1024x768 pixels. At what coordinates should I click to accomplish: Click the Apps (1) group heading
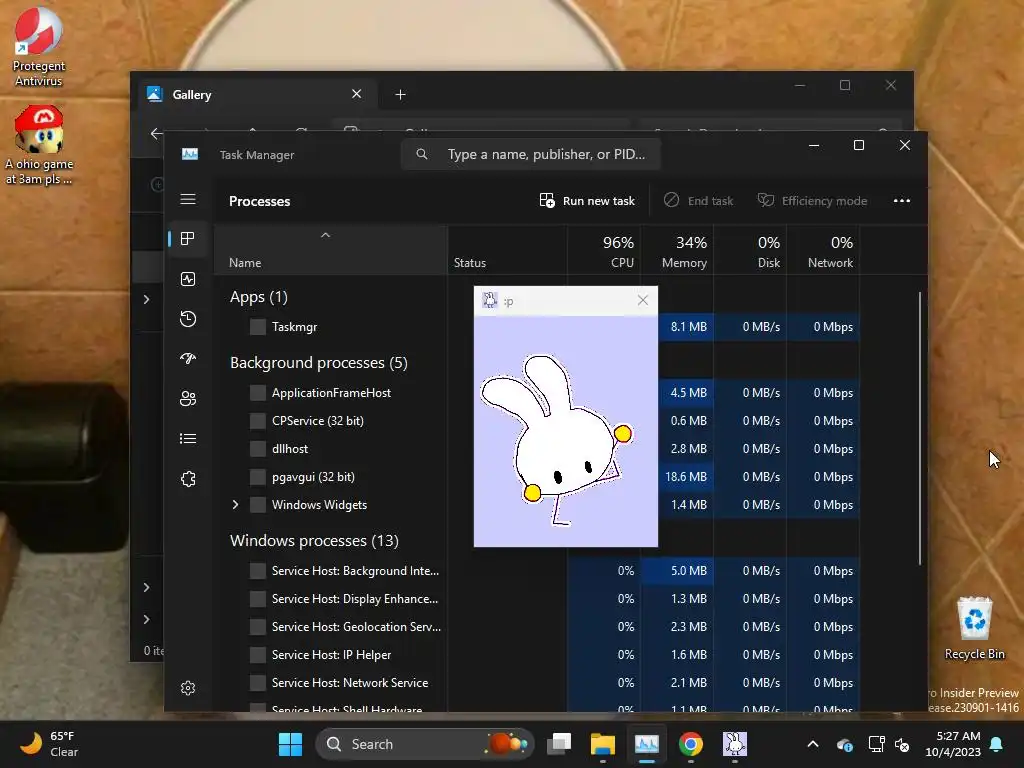[259, 297]
